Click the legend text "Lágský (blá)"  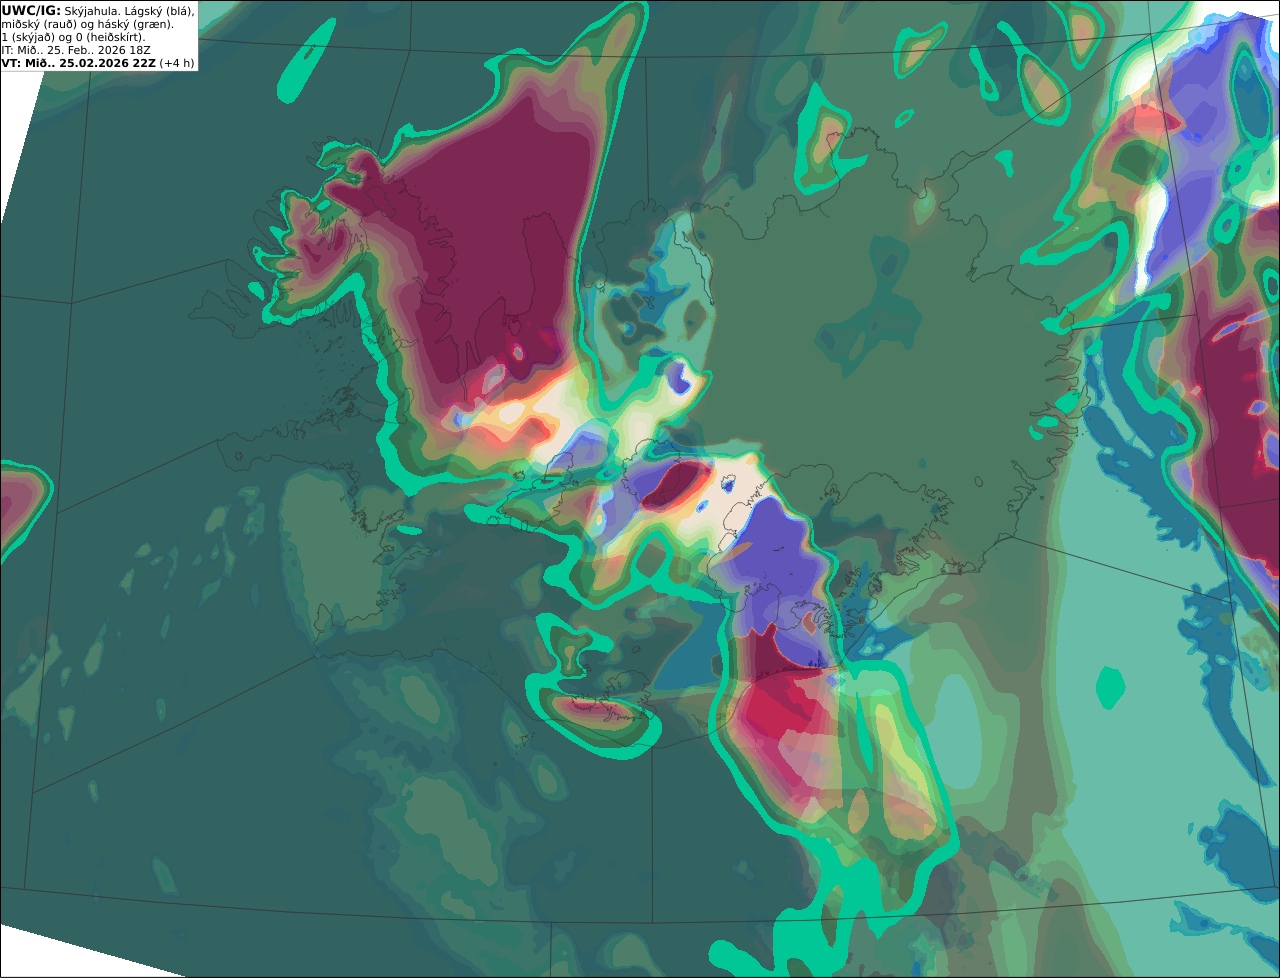point(157,11)
